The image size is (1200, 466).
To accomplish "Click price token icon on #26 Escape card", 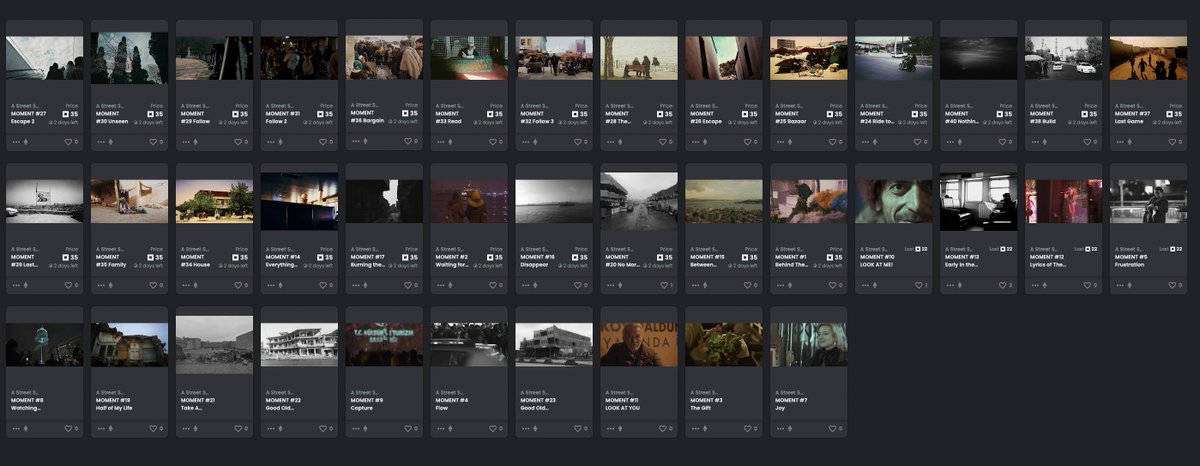I will tap(744, 114).
